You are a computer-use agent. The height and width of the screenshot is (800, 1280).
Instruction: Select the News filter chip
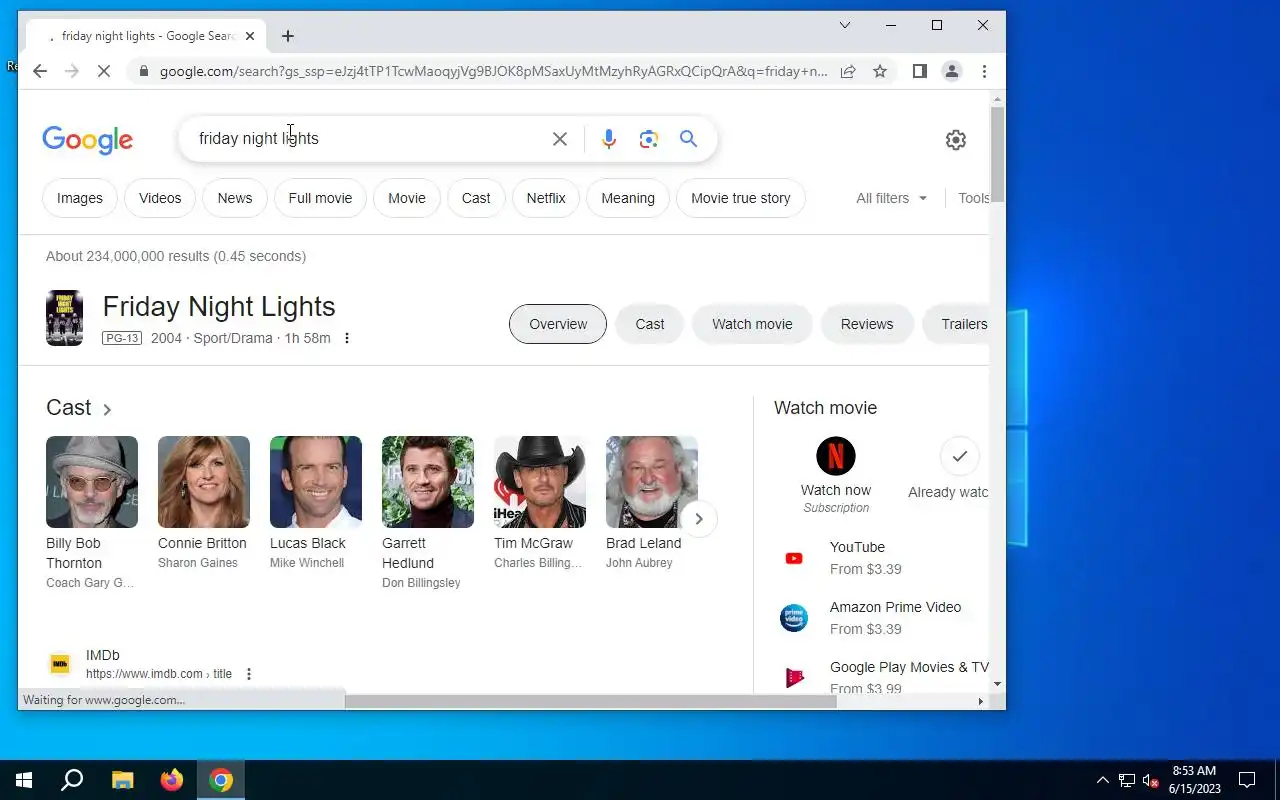tap(235, 198)
